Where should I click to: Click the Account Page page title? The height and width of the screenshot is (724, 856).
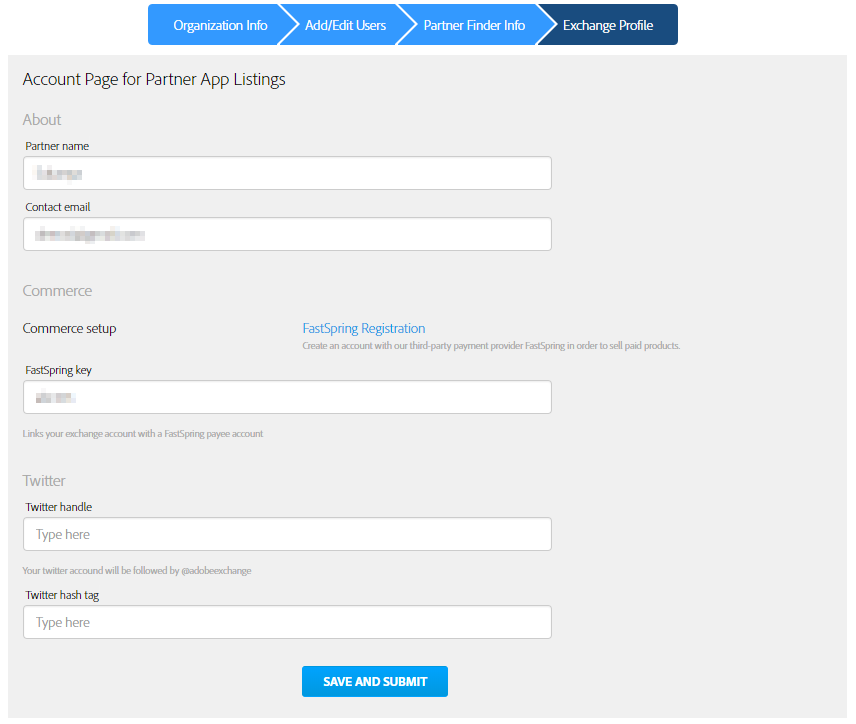click(x=154, y=79)
